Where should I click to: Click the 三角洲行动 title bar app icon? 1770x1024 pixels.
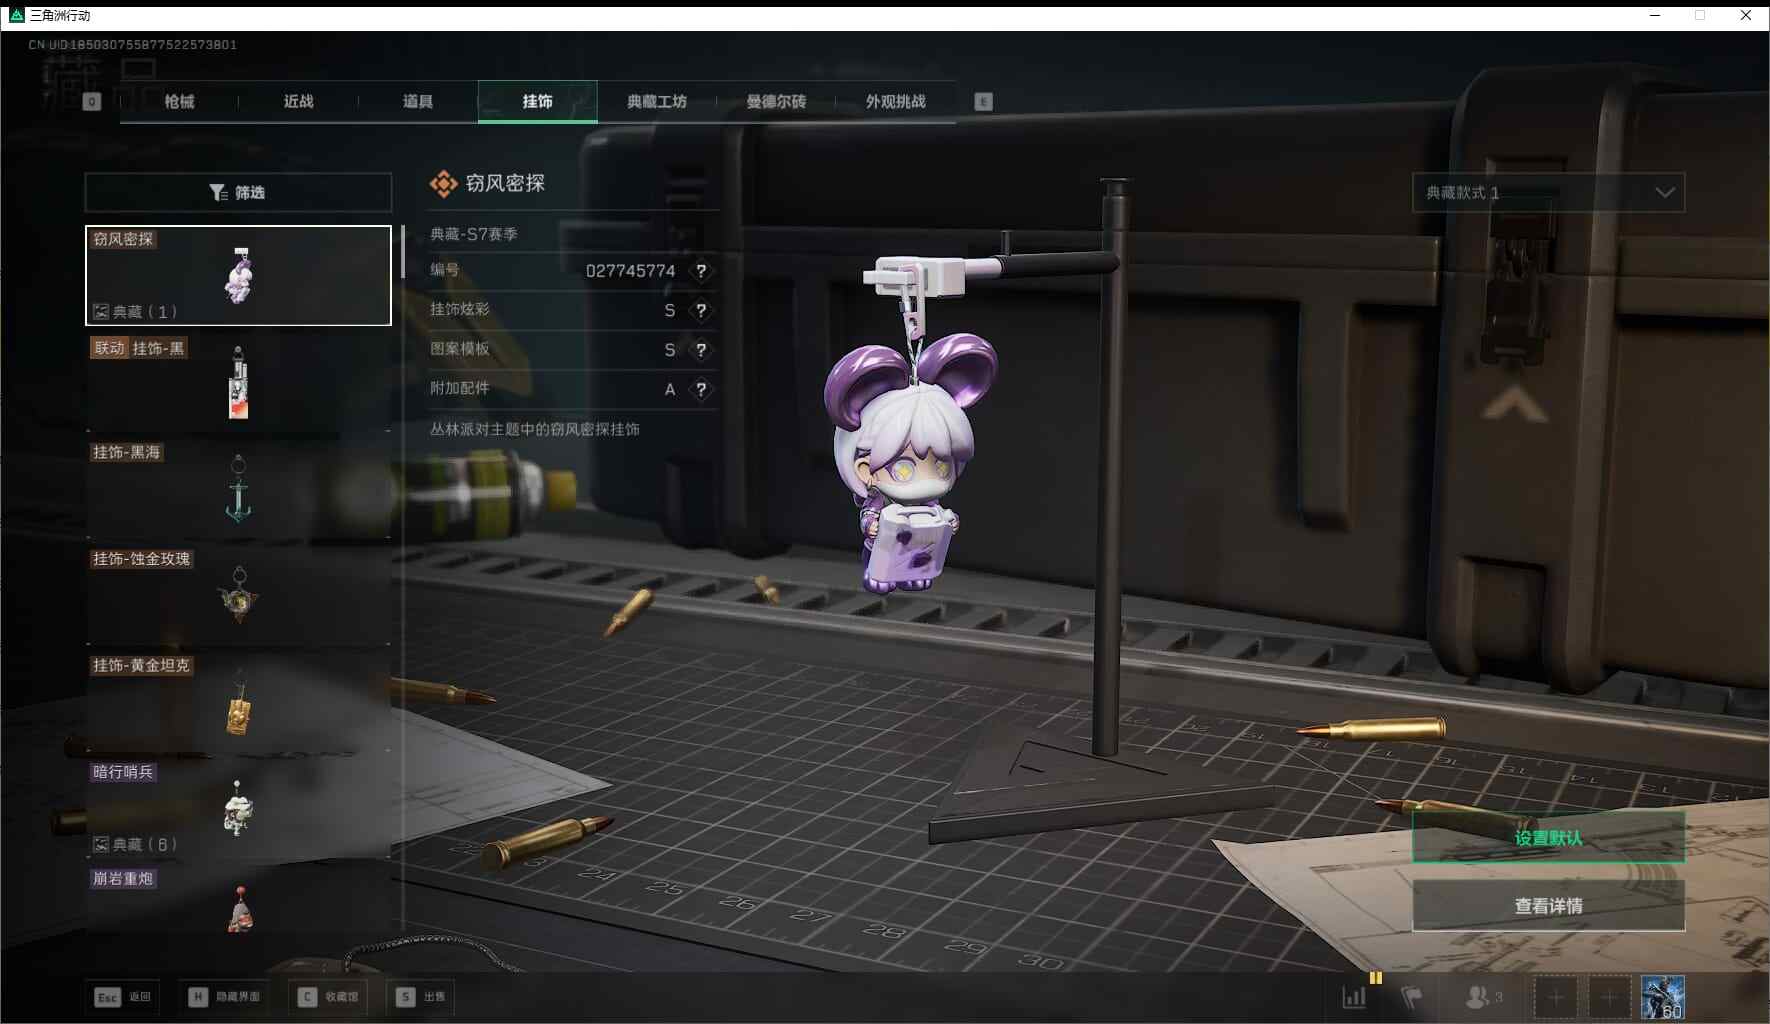pyautogui.click(x=16, y=15)
